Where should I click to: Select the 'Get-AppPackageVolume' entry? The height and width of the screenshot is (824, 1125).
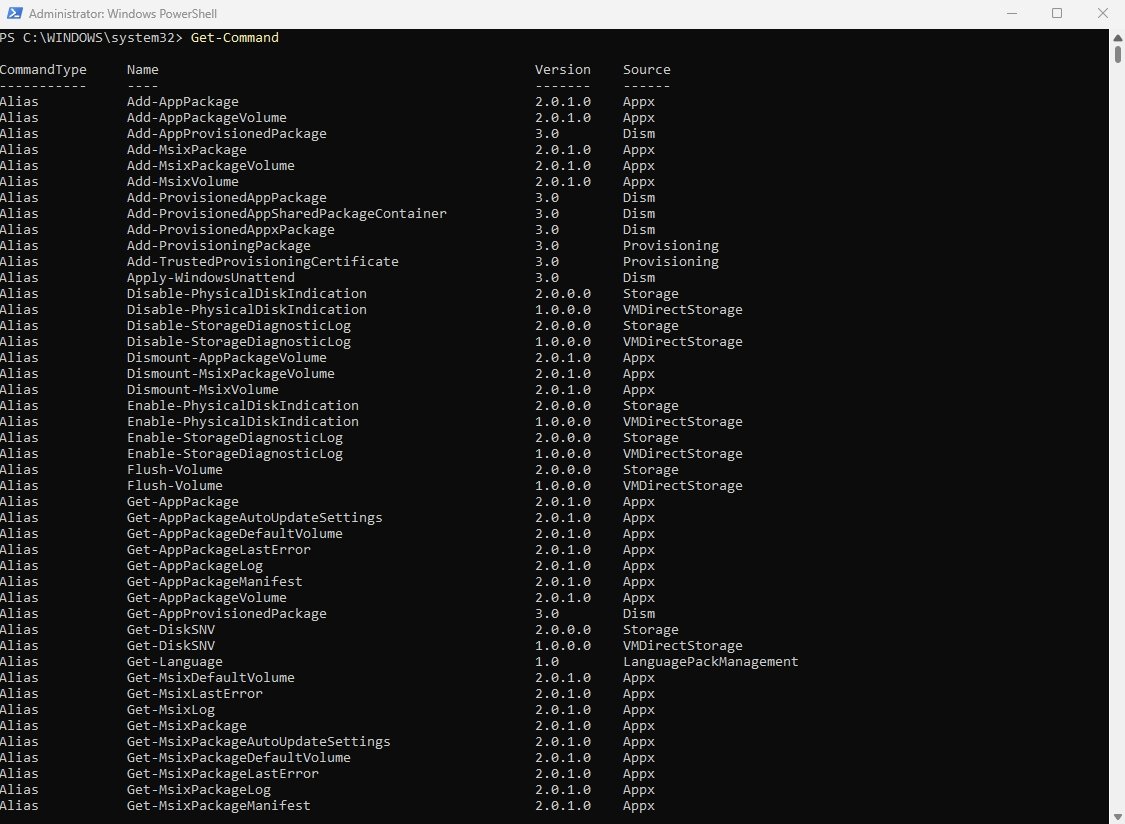click(x=207, y=598)
